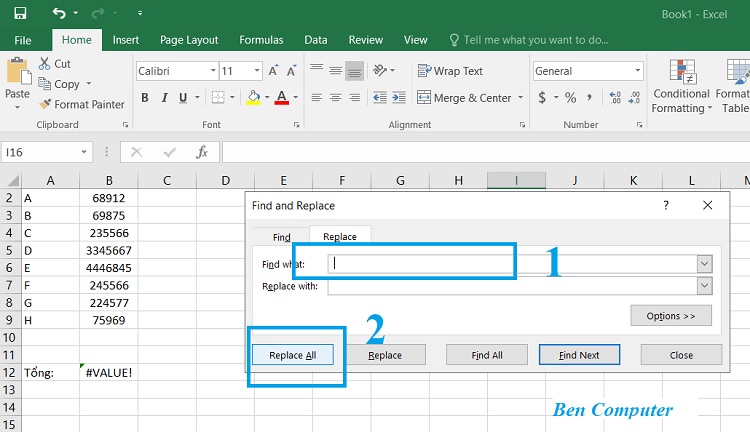Click the Replace All button
Screen dimensions: 750x432
tap(292, 355)
